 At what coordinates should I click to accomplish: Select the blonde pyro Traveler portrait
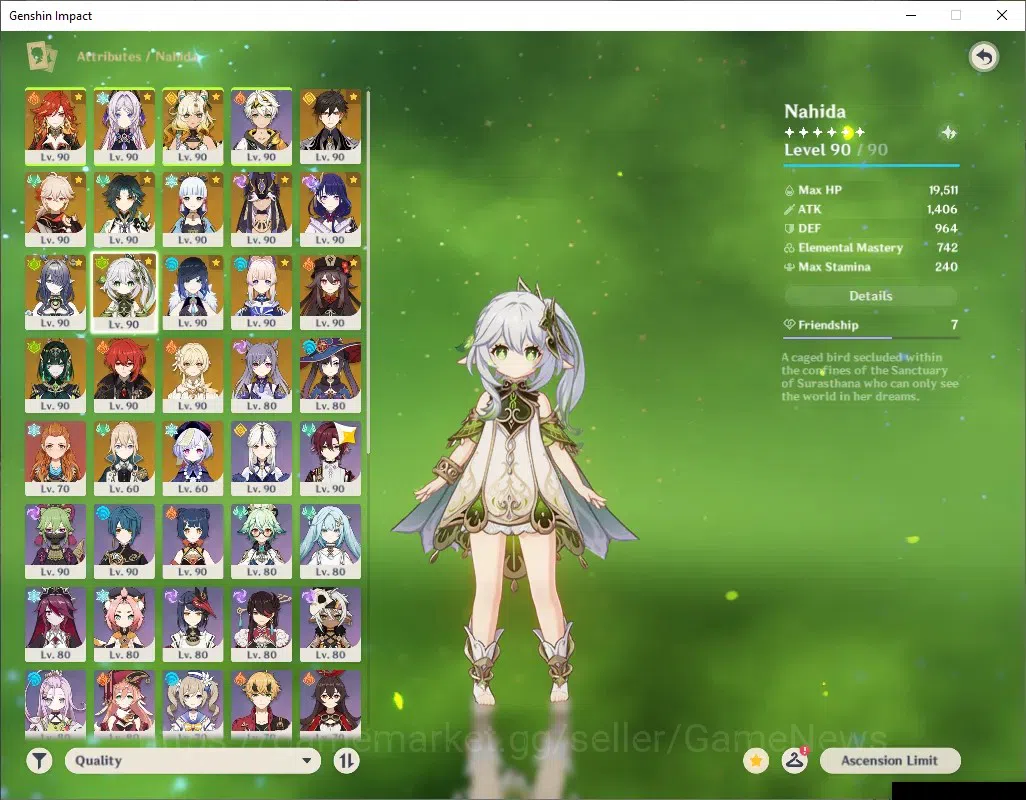tap(193, 375)
